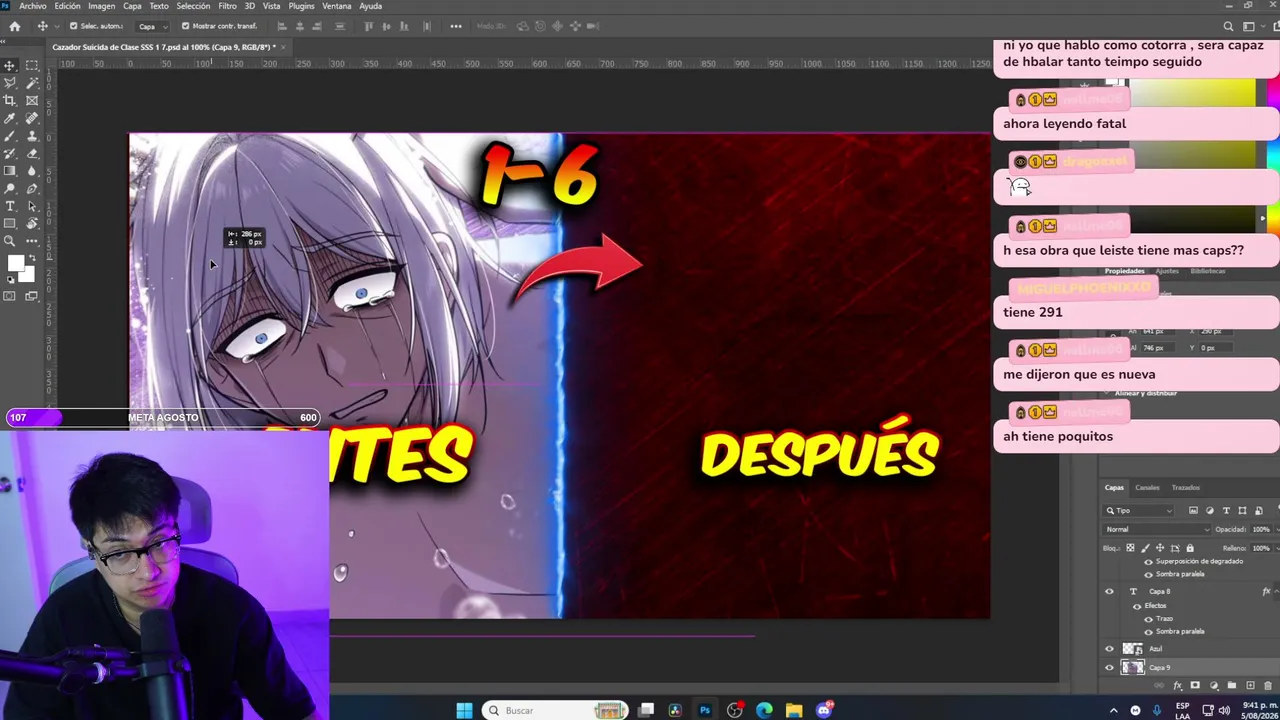Show more options bar items (three dots)

tap(456, 26)
